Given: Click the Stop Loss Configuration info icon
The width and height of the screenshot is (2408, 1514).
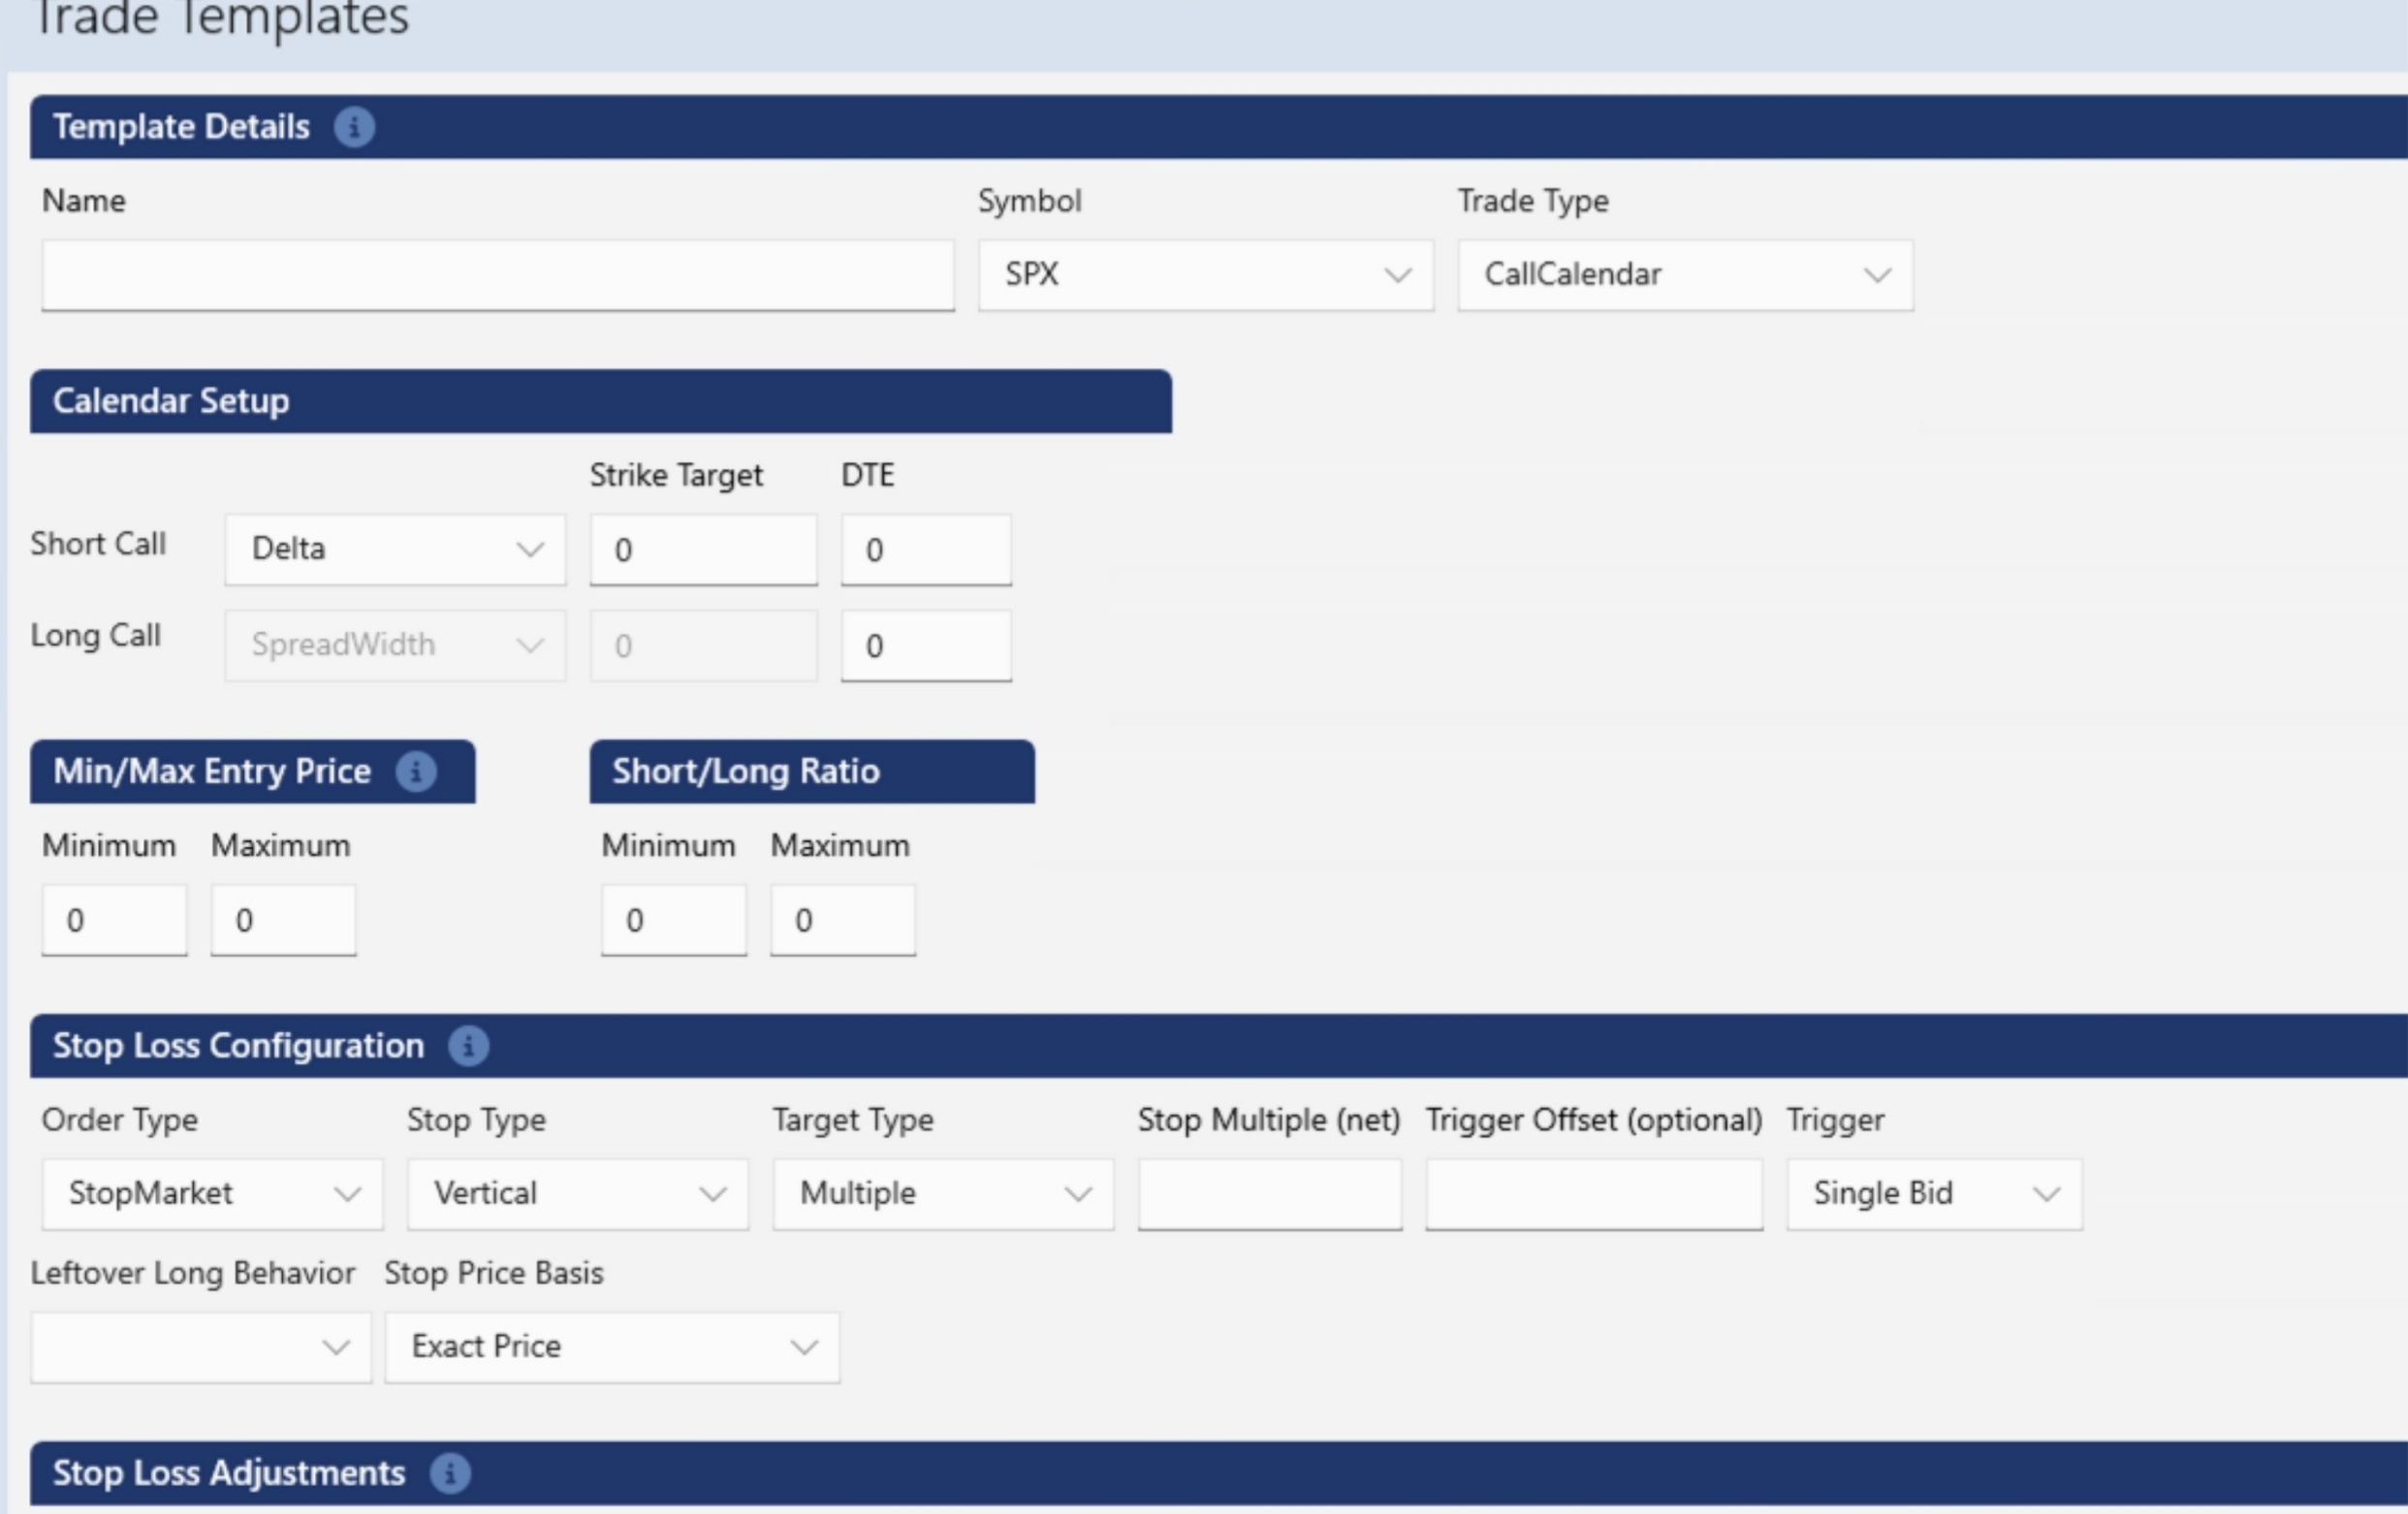Looking at the screenshot, I should 468,1046.
